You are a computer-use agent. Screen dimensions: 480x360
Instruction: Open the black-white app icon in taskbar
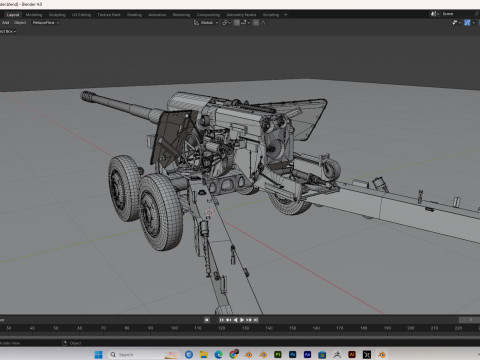[367, 355]
